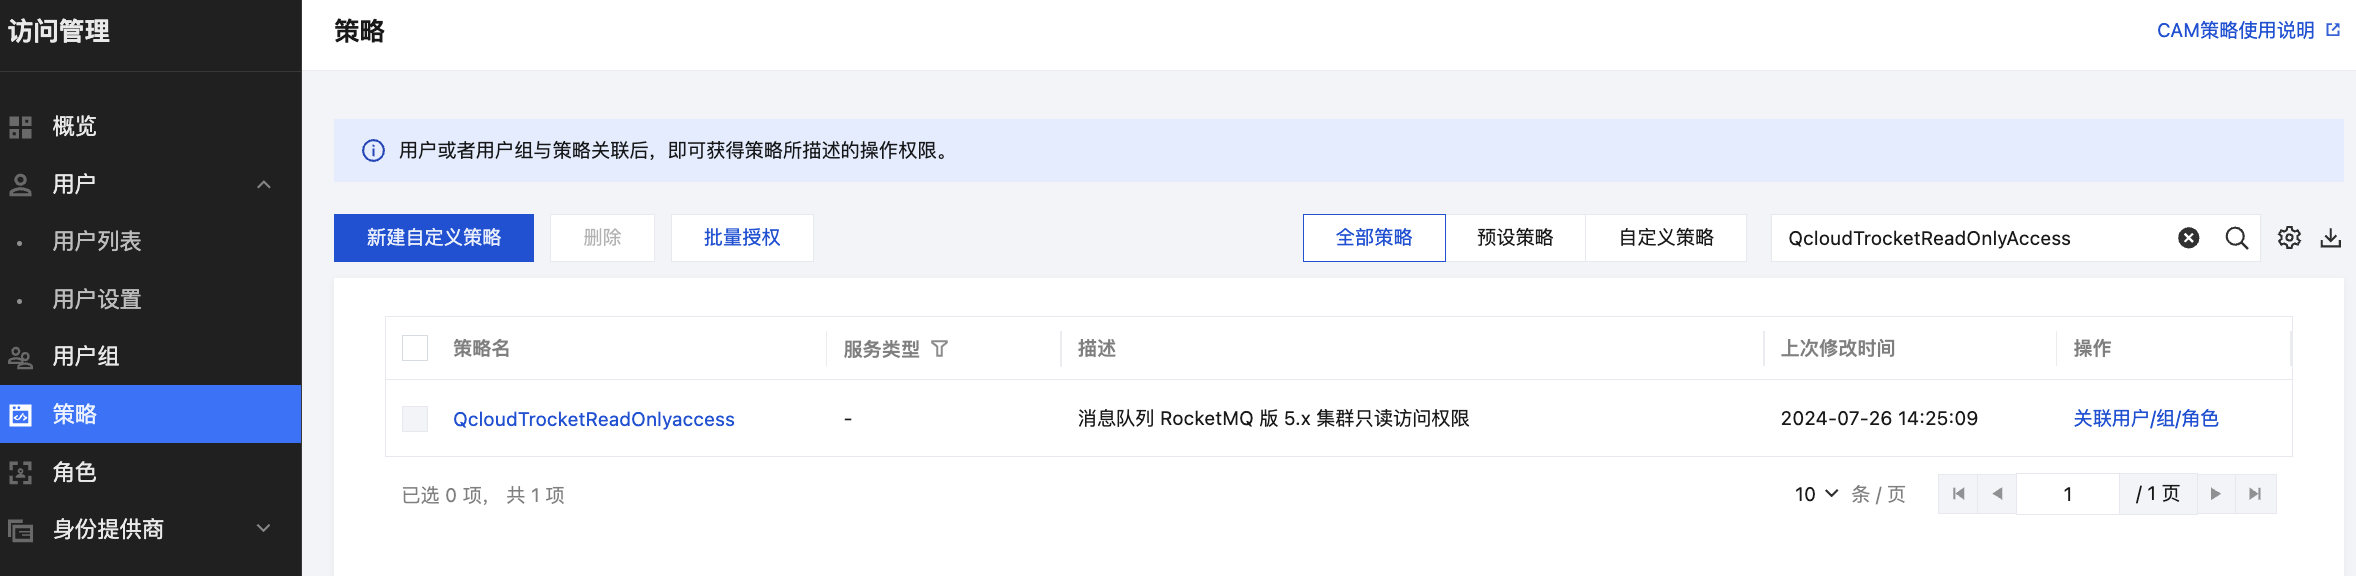Viewport: 2356px width, 576px height.
Task: Run search with the magnifier icon
Action: tap(2237, 238)
